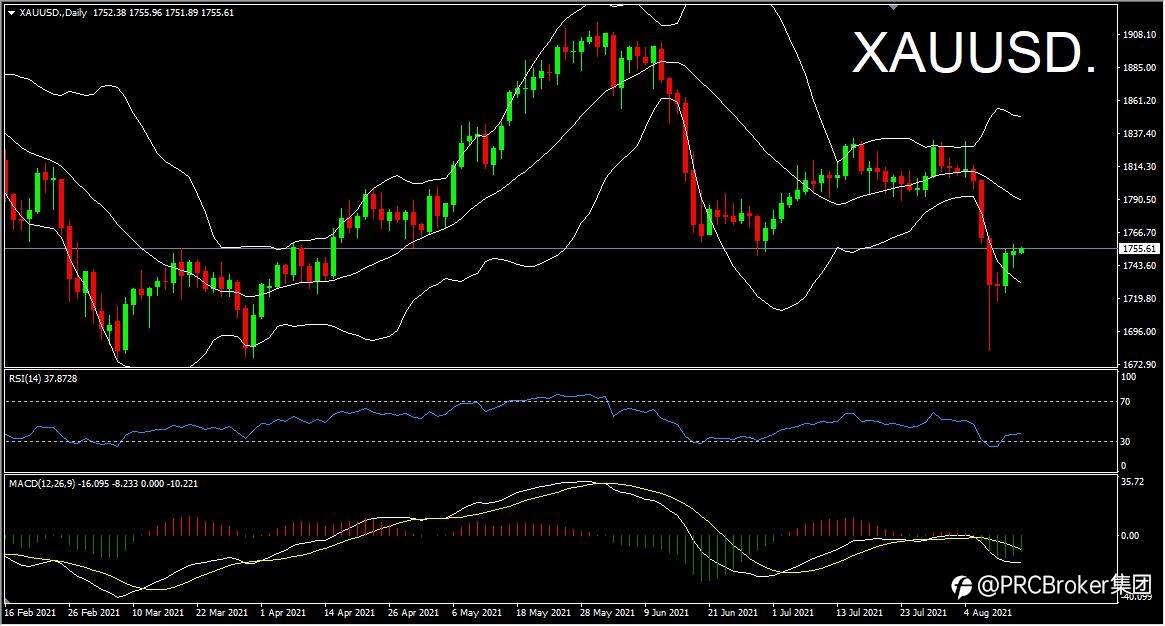Viewport: 1165px width, 626px height.
Task: Click the 14 Apr 2021 date label
Action: point(349,613)
